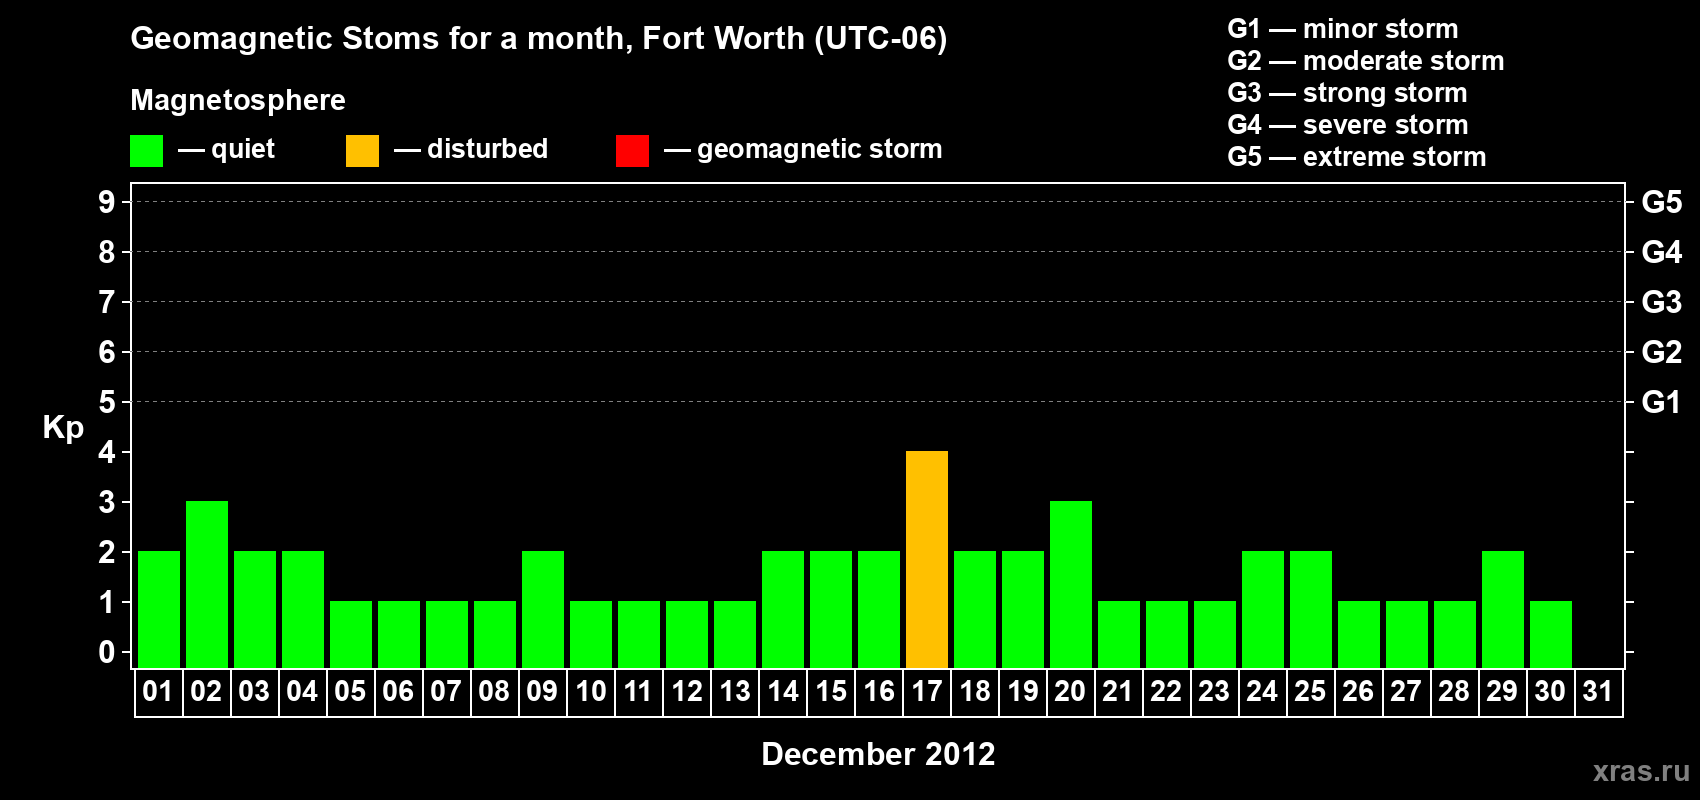Image resolution: width=1700 pixels, height=800 pixels.
Task: Select the orange bar for day 17
Action: tap(927, 559)
